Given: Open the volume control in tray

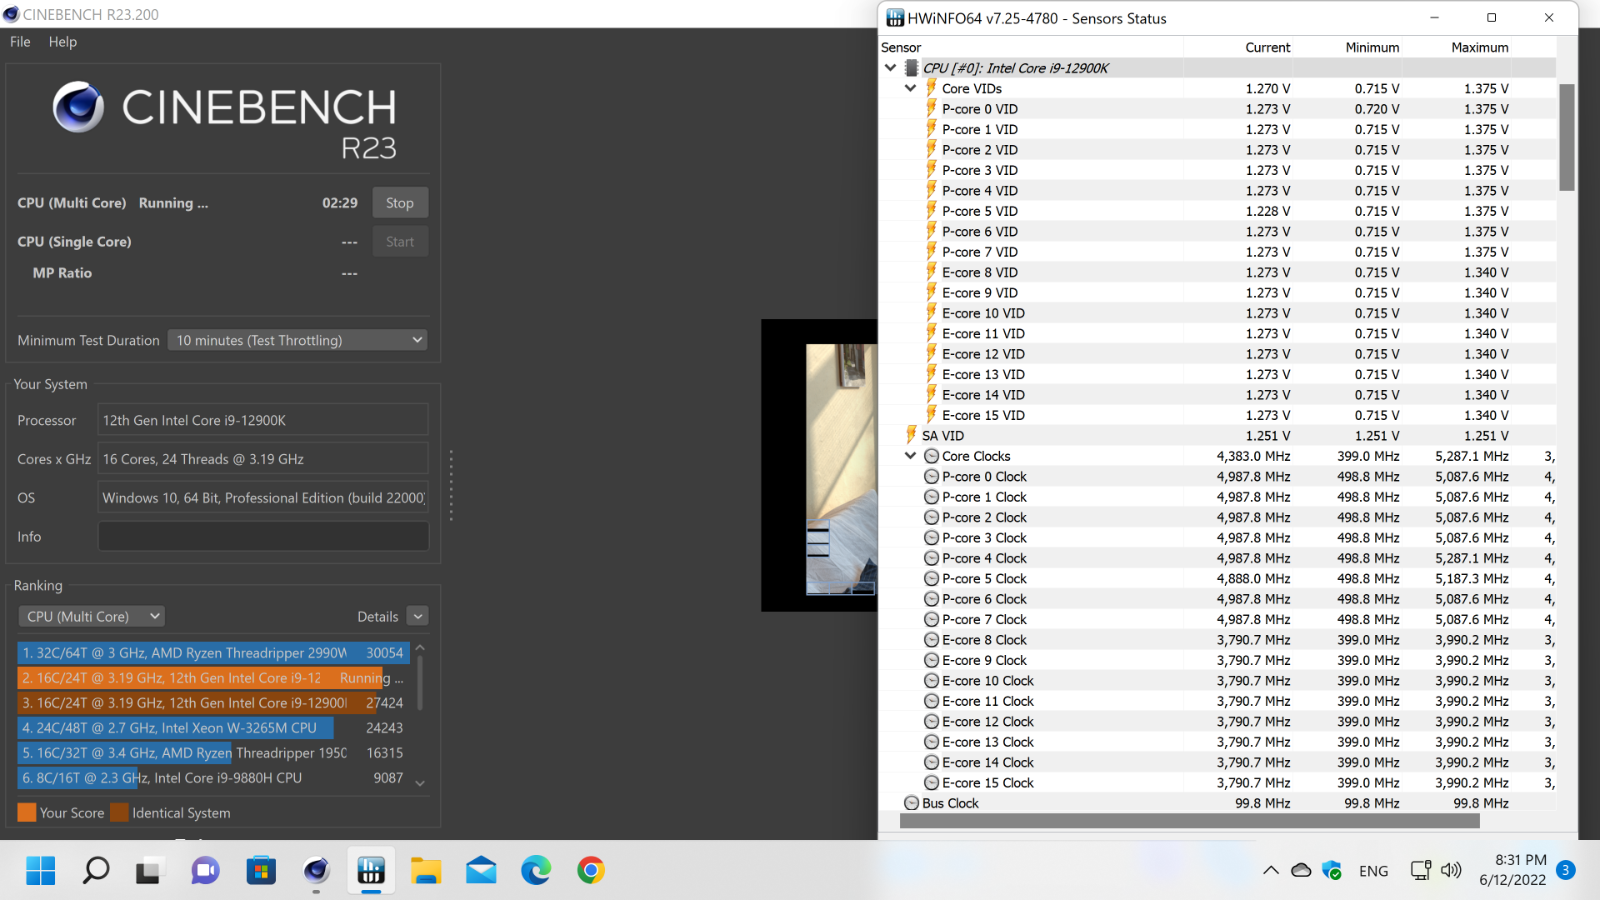Looking at the screenshot, I should click(x=1451, y=871).
